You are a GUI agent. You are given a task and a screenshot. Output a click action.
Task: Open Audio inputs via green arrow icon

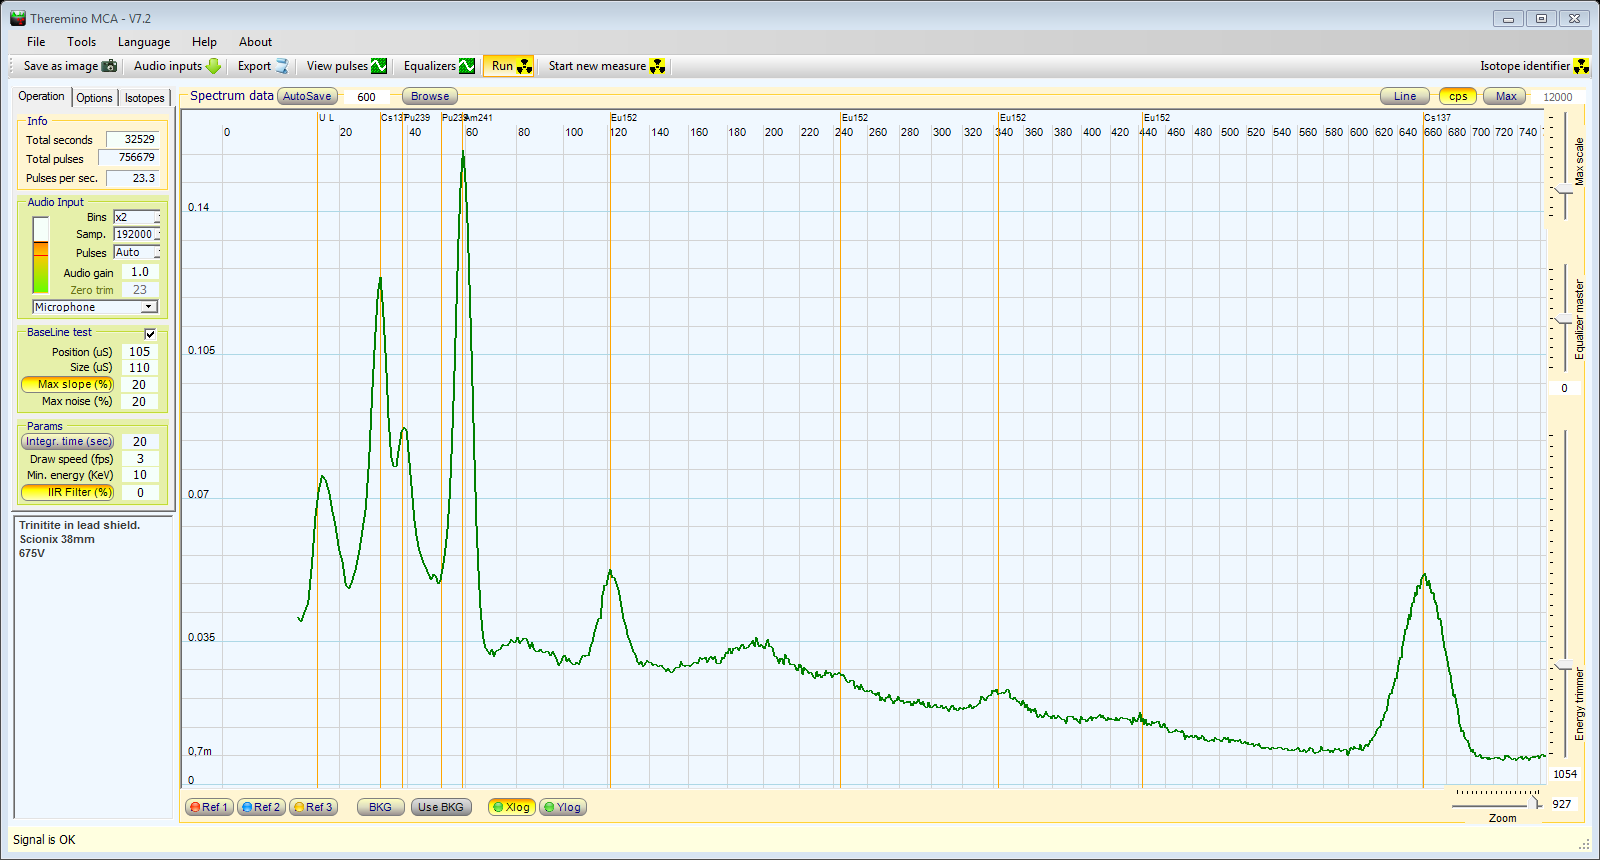tap(213, 66)
